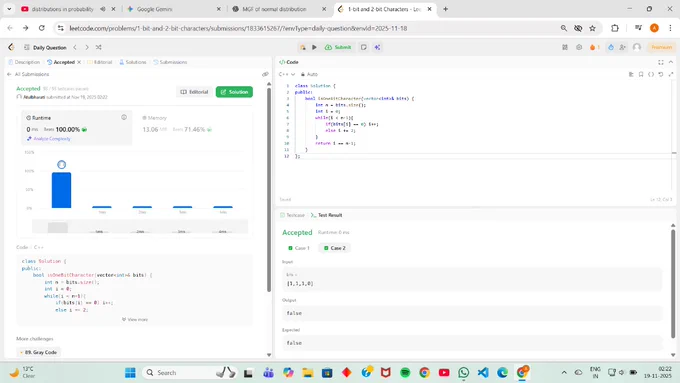Open the 89. Gray Code challenge
This screenshot has width=680, height=383.
pos(39,352)
